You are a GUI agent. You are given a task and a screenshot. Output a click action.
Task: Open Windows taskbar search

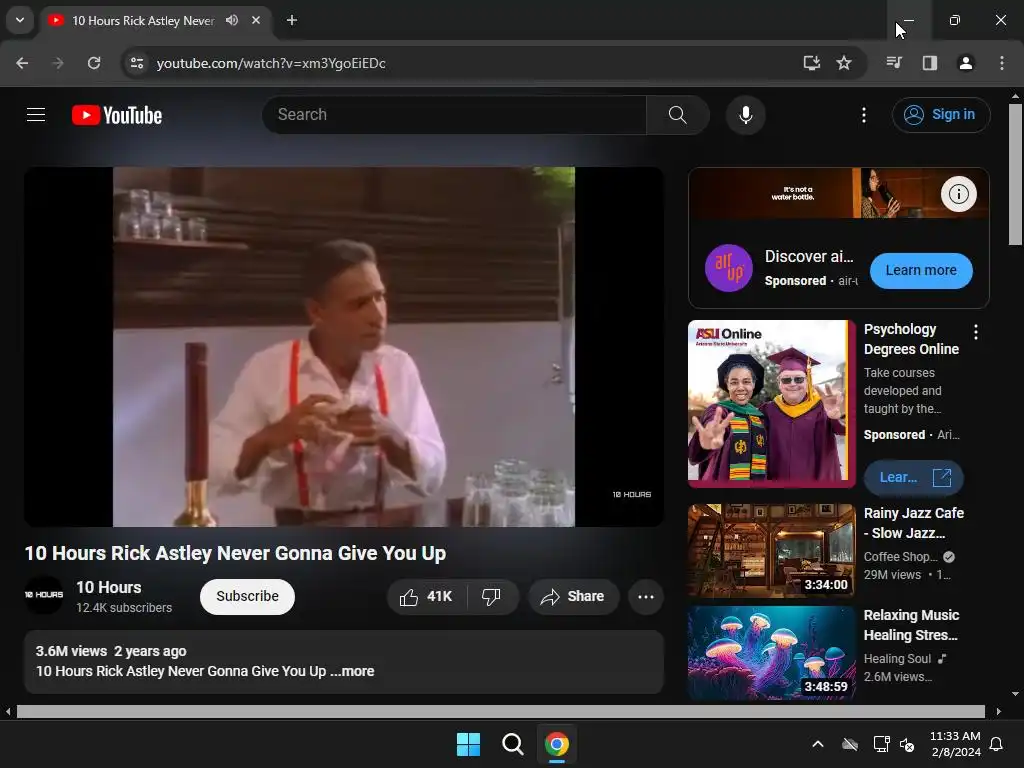[x=513, y=744]
